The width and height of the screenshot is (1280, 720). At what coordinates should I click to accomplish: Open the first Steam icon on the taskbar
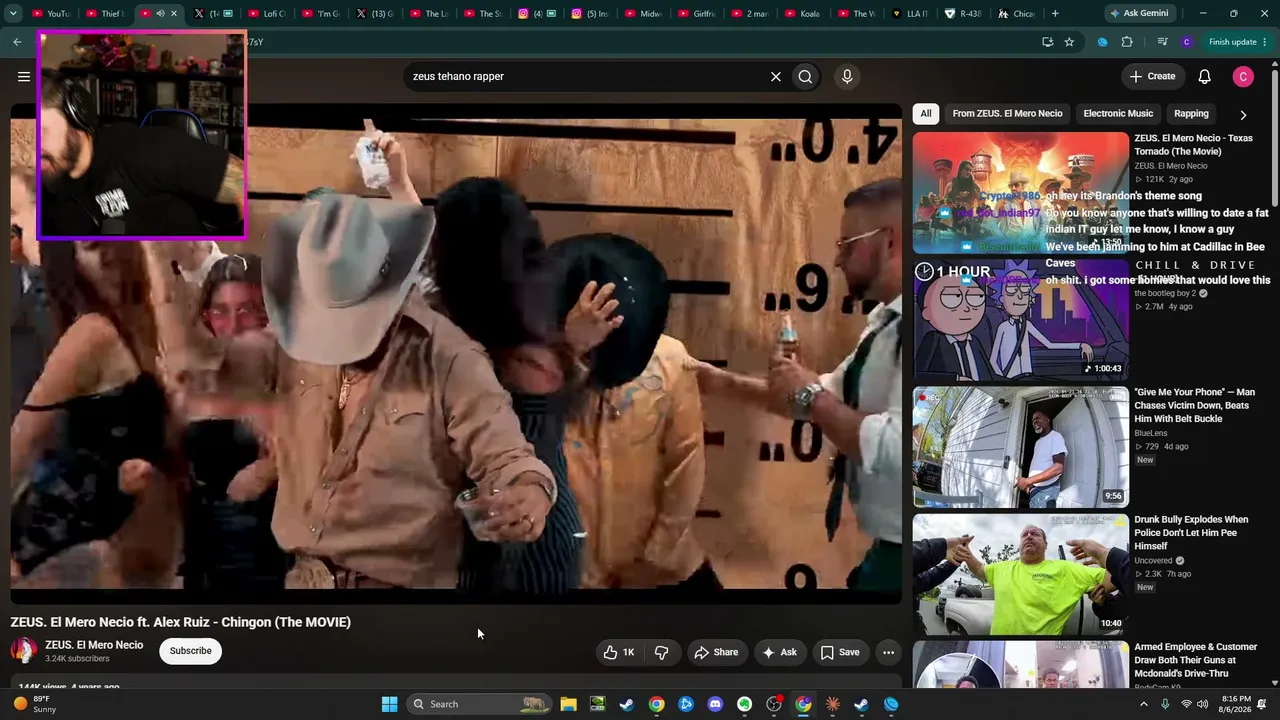click(626, 704)
